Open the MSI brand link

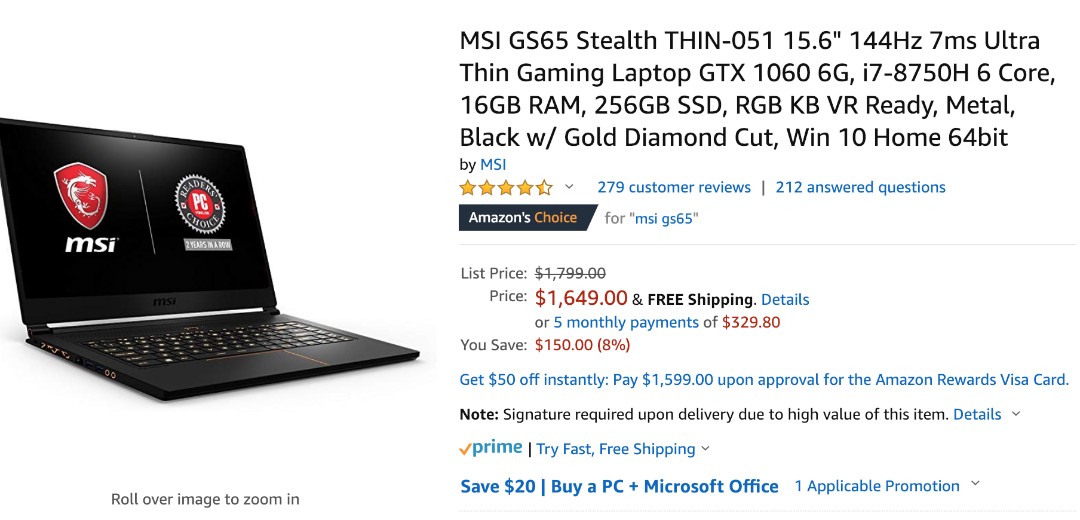click(493, 164)
